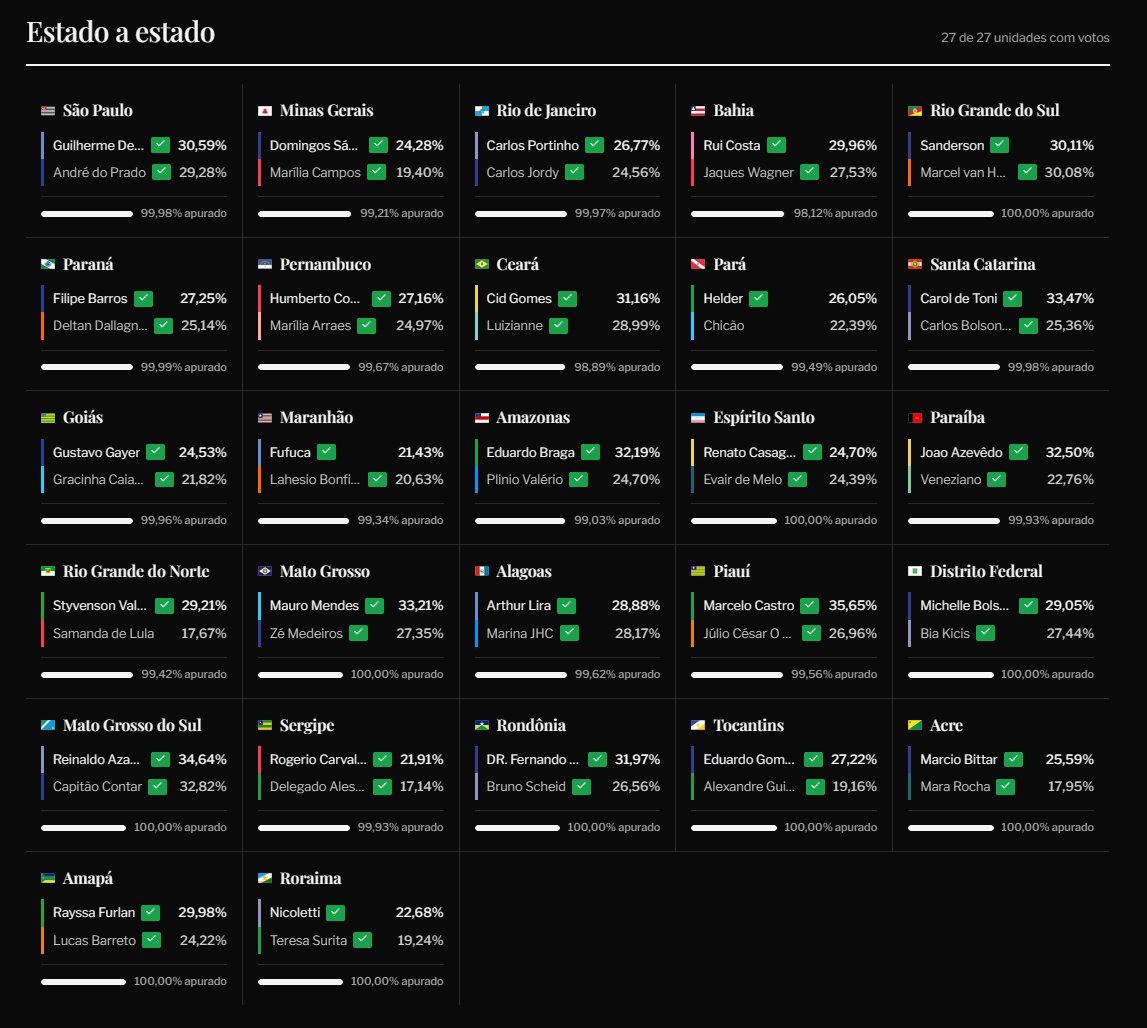Click the Mato Grosso flag icon
The image size is (1147, 1028).
pyautogui.click(x=265, y=571)
